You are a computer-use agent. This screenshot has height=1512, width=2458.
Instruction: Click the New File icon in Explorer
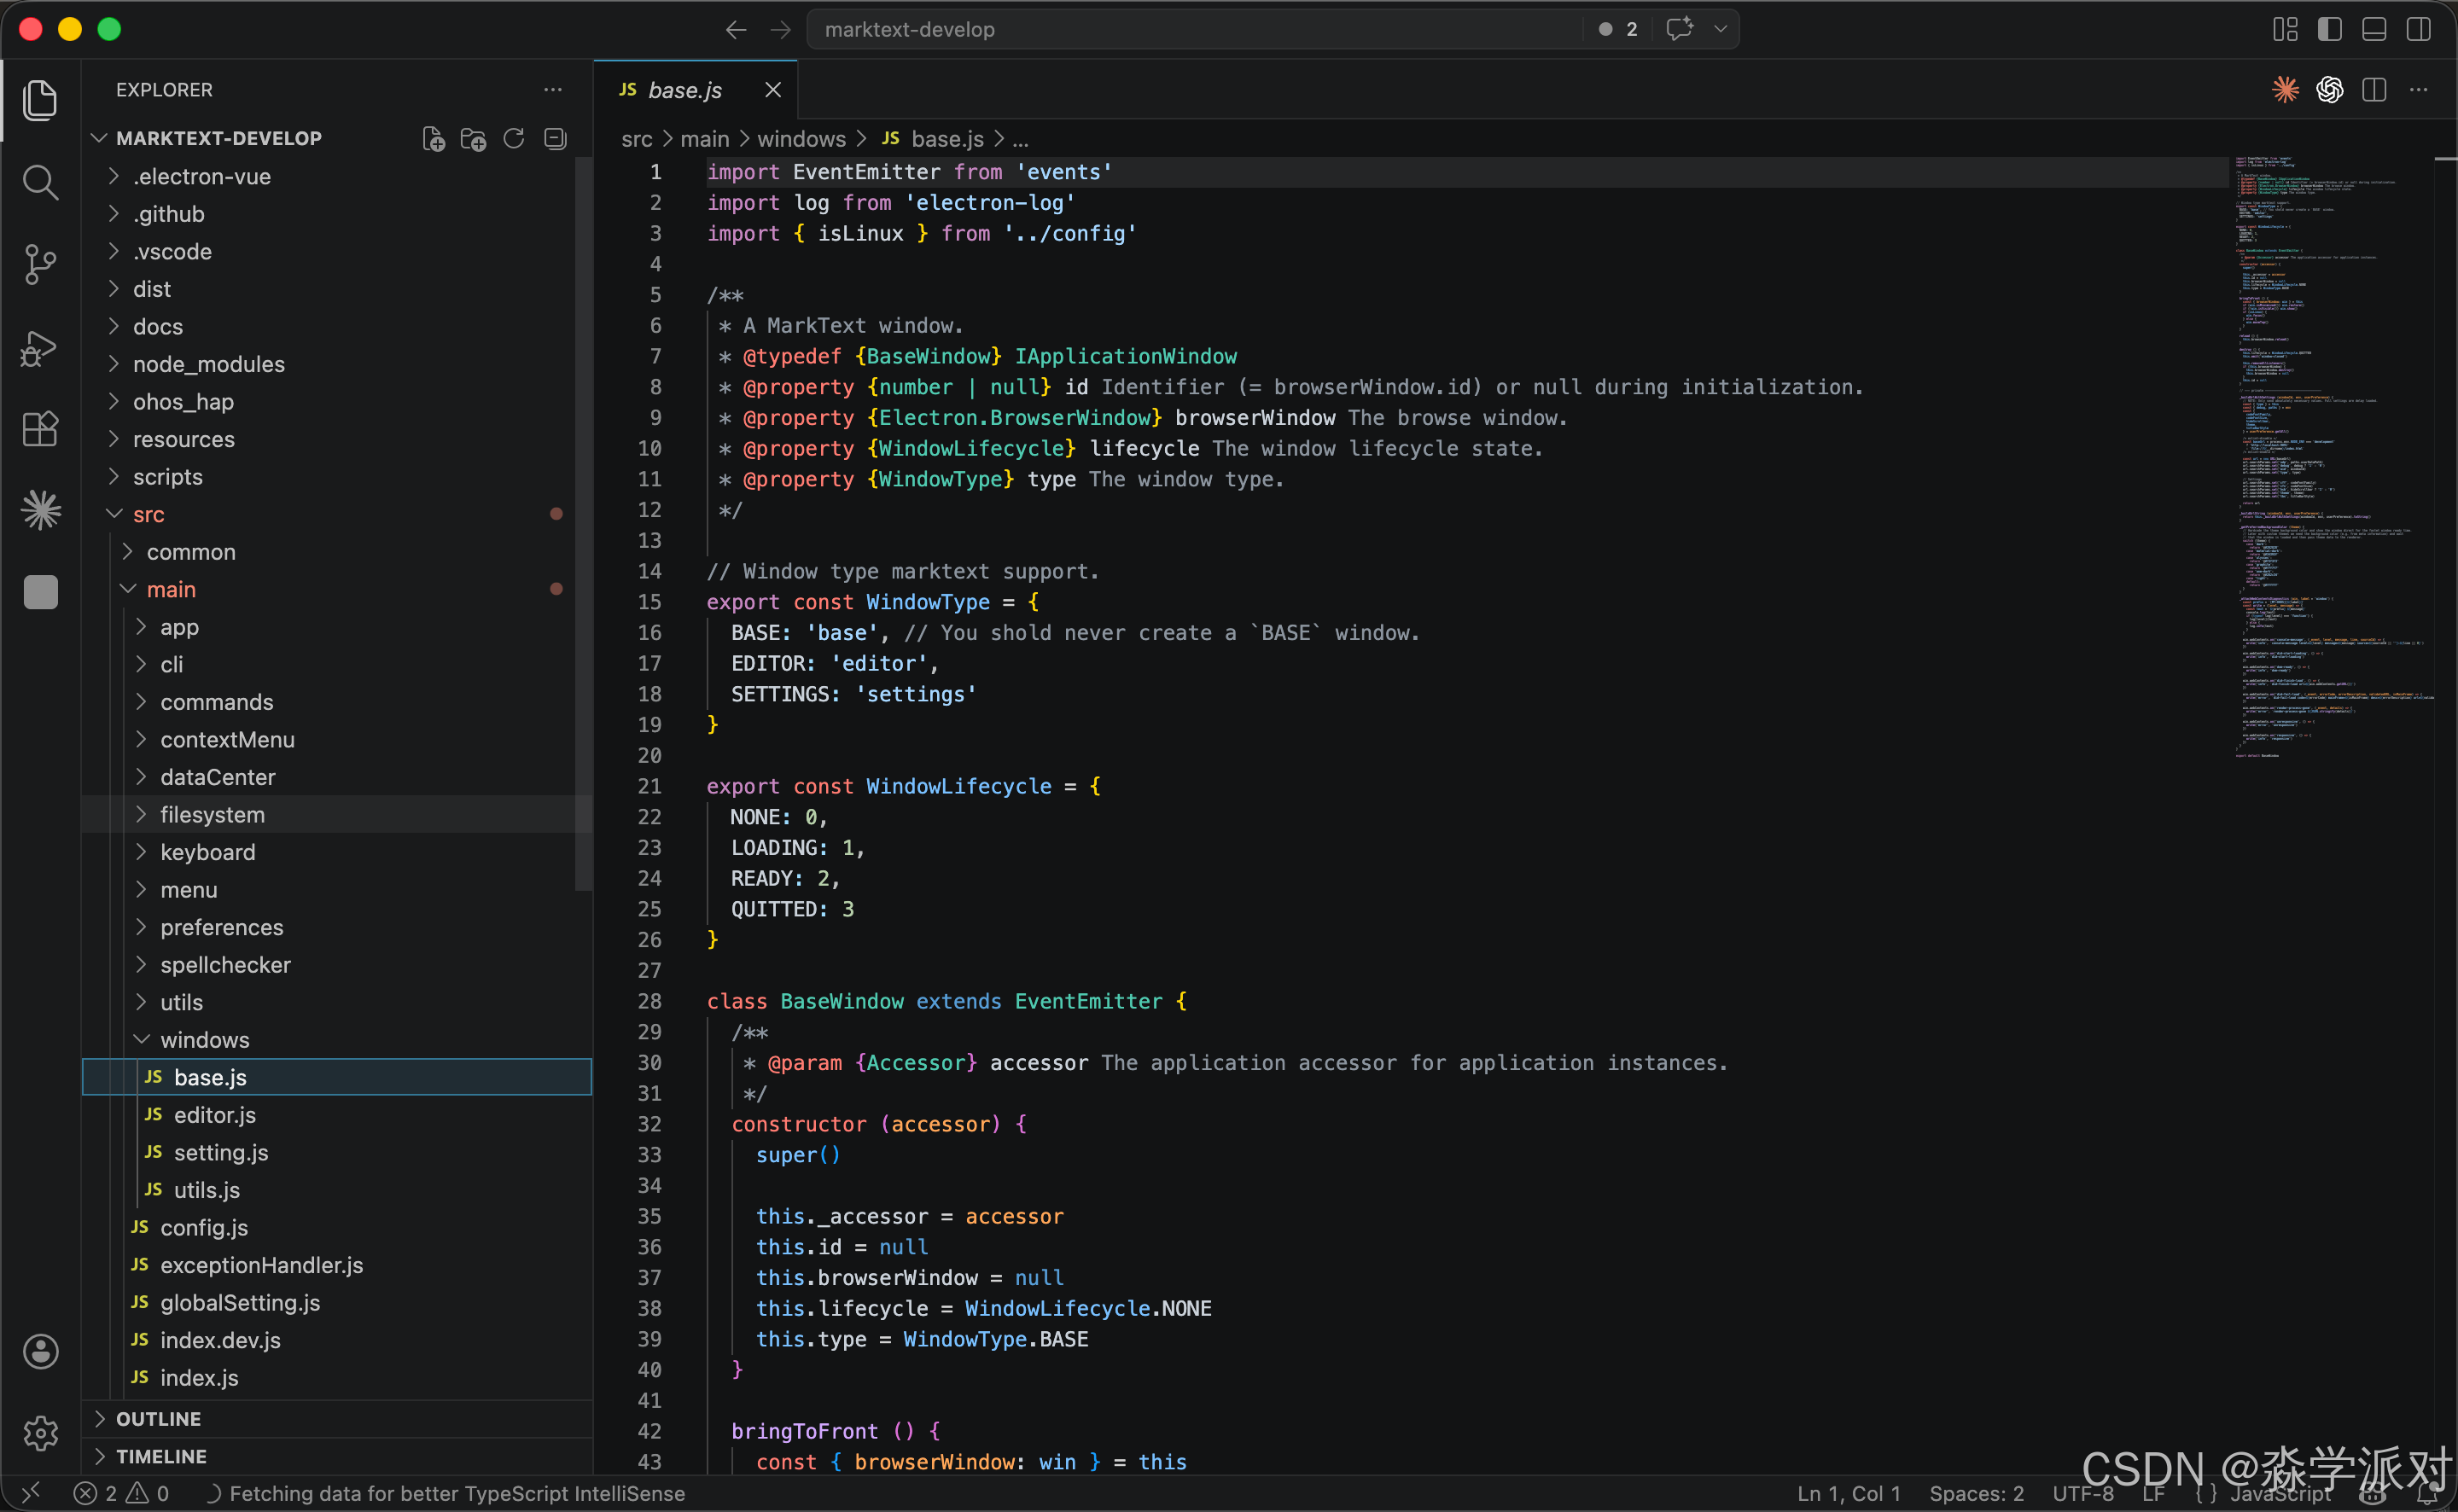(433, 138)
